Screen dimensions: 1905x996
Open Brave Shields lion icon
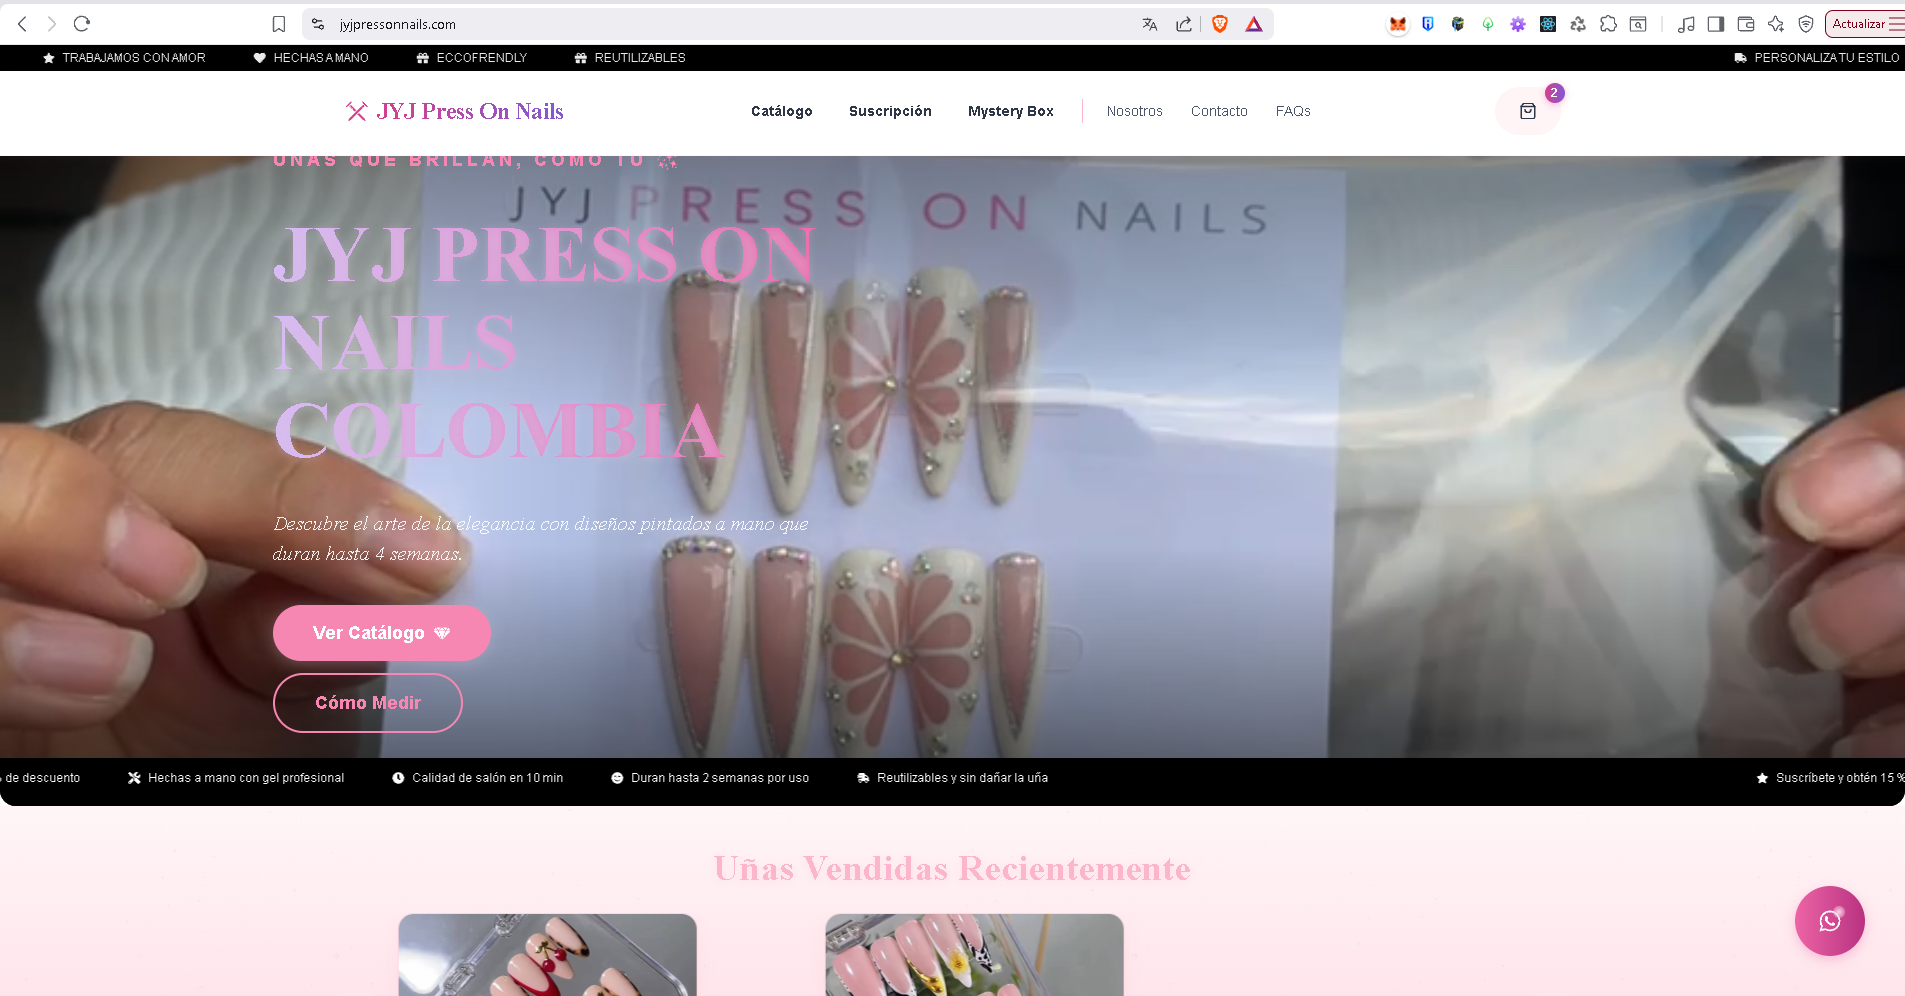pos(1220,24)
